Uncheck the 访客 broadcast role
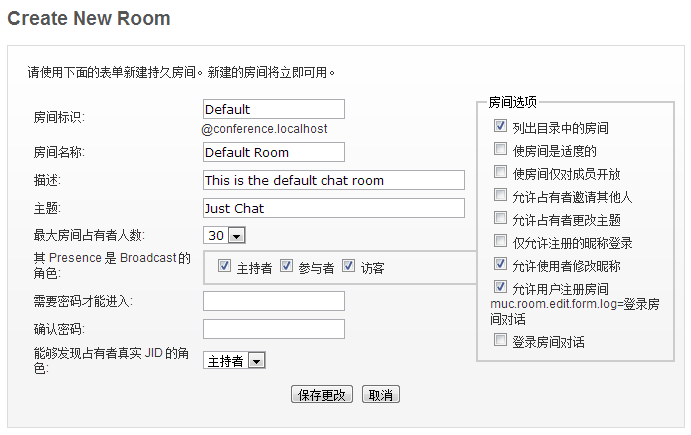This screenshot has width=691, height=435. coord(349,266)
